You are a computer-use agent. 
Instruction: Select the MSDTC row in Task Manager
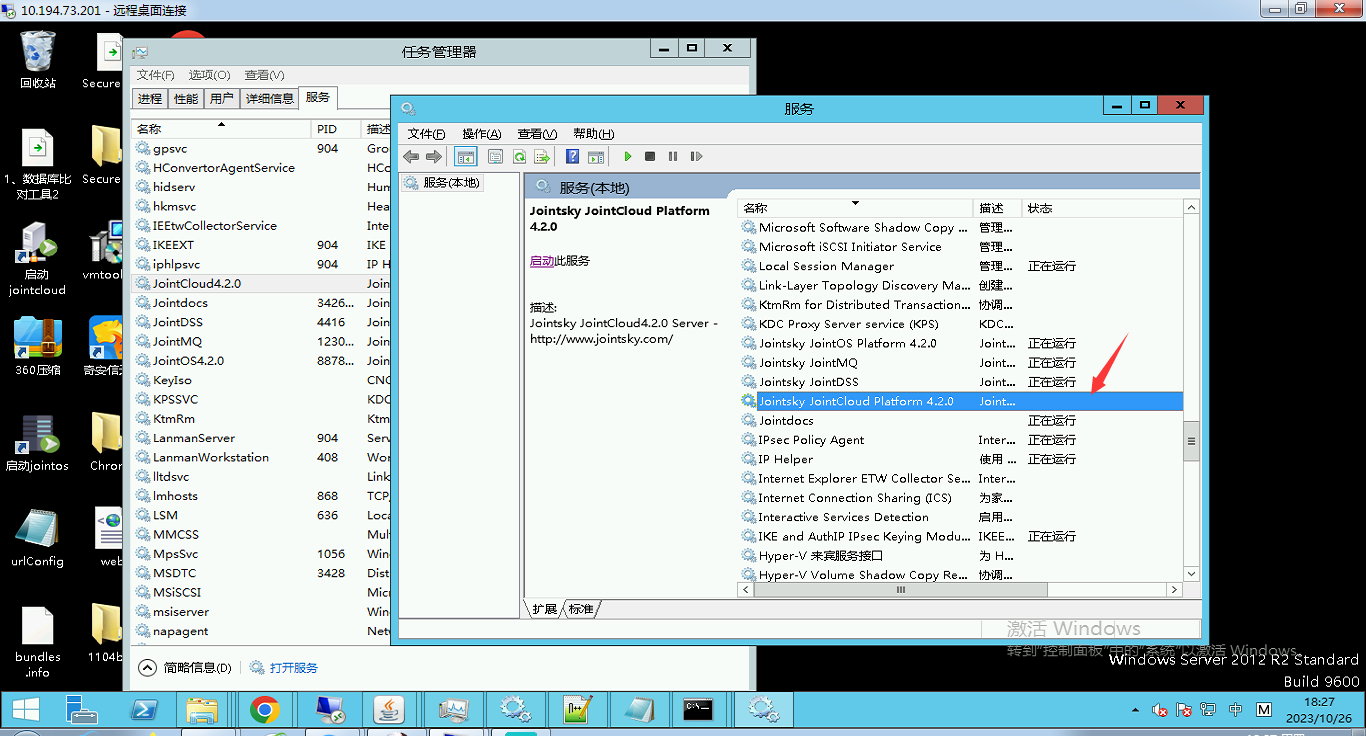pos(262,574)
